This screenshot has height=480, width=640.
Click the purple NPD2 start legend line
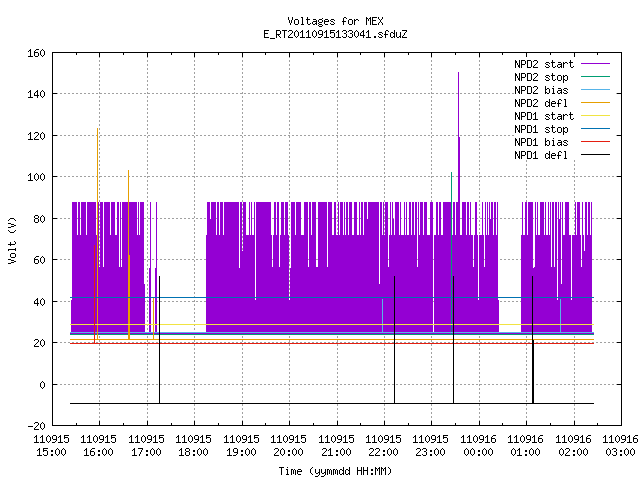point(596,64)
